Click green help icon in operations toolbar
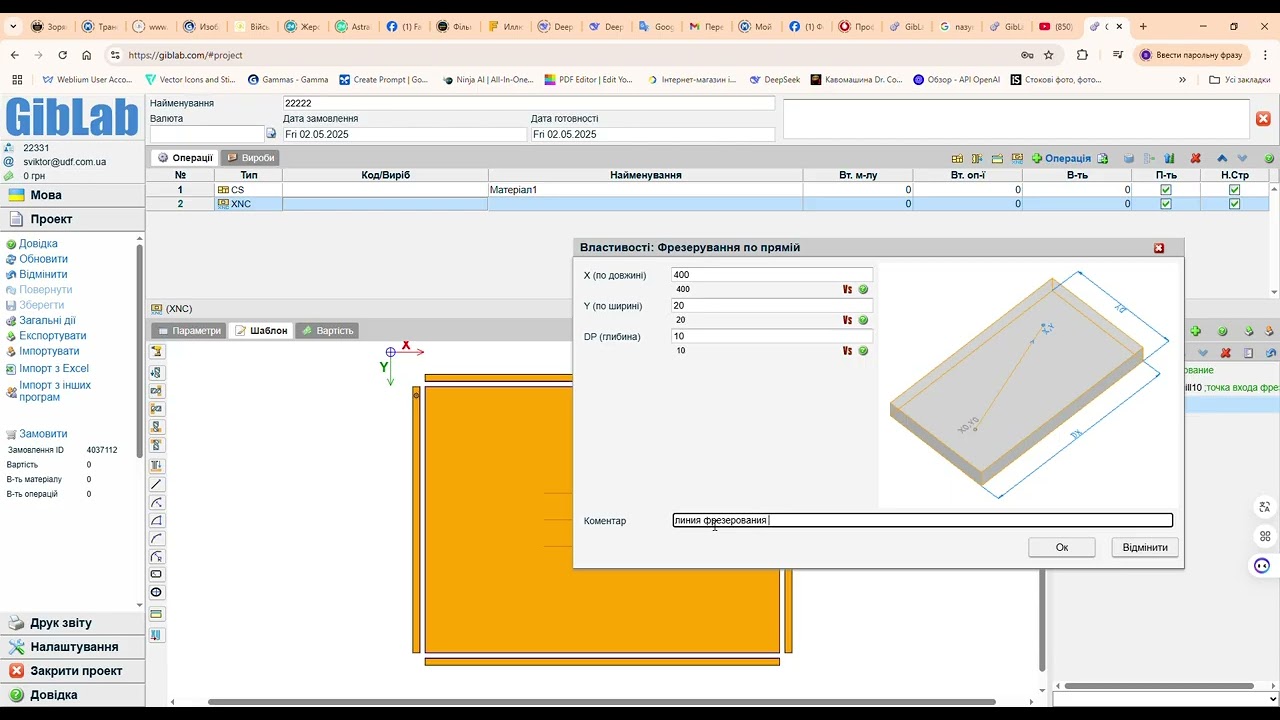 [1269, 158]
